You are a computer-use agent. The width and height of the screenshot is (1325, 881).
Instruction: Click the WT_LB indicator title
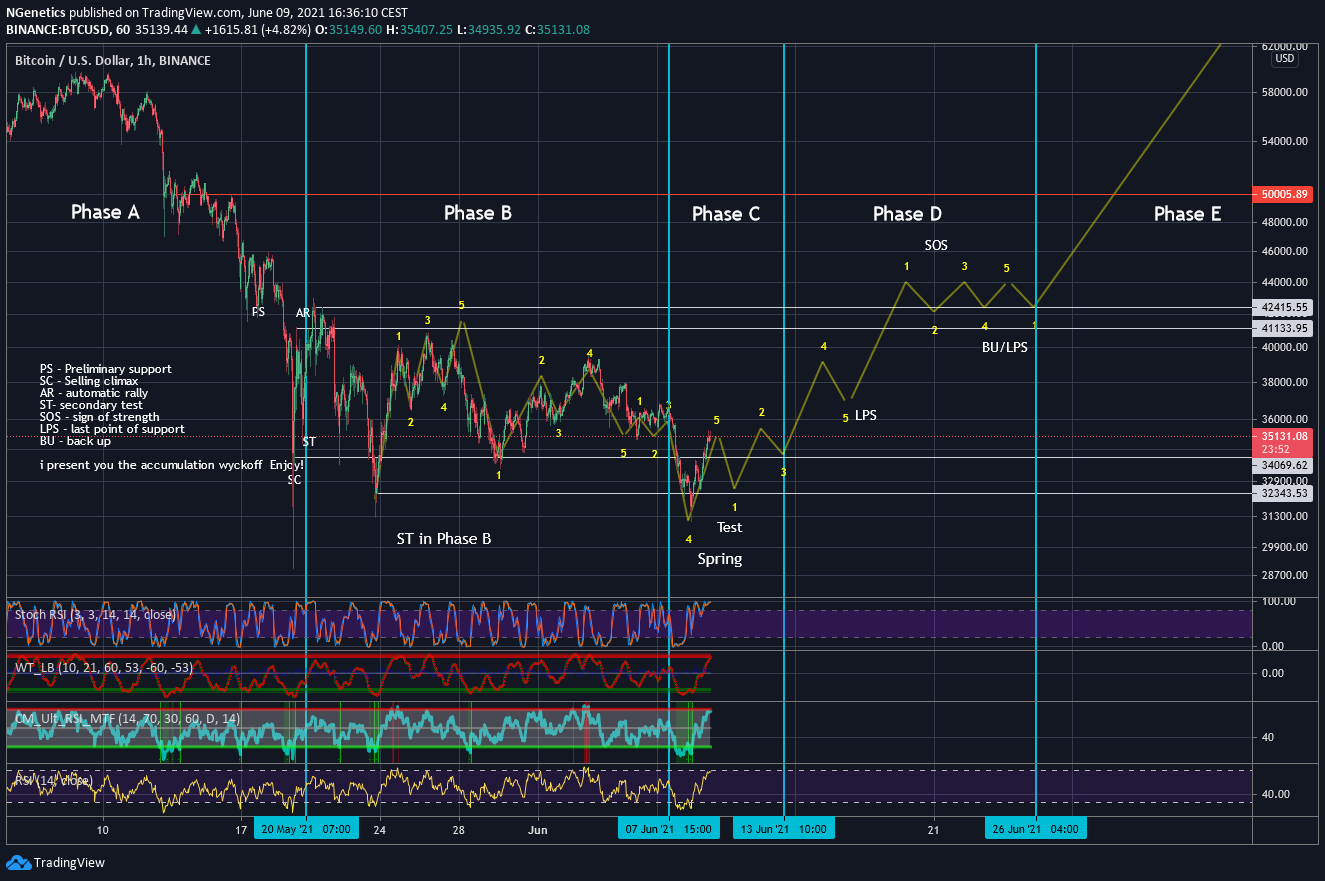pos(103,667)
